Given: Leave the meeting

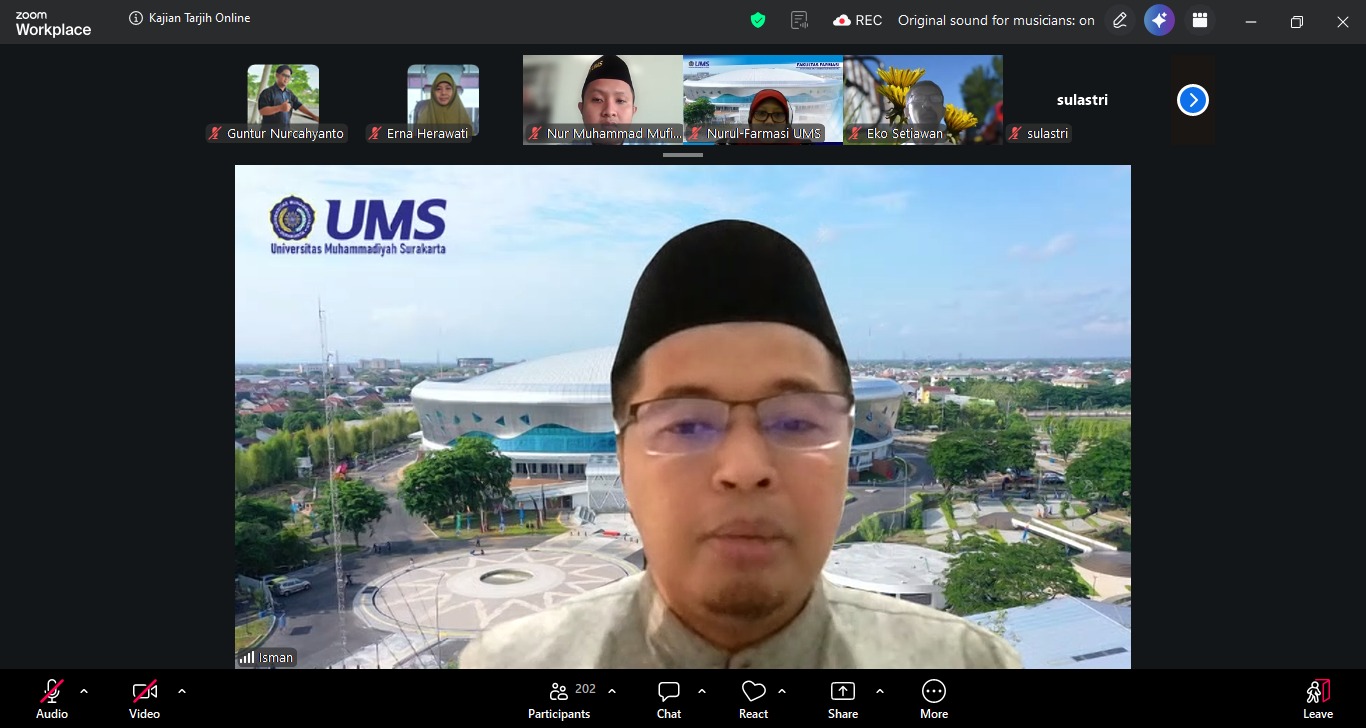Looking at the screenshot, I should 1318,700.
